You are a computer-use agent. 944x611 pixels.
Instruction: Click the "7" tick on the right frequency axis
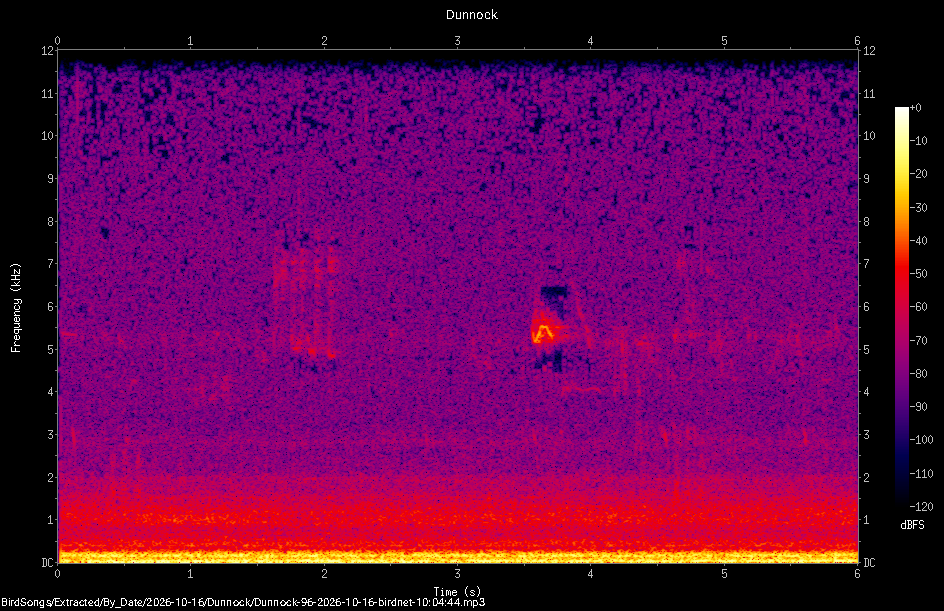(866, 264)
